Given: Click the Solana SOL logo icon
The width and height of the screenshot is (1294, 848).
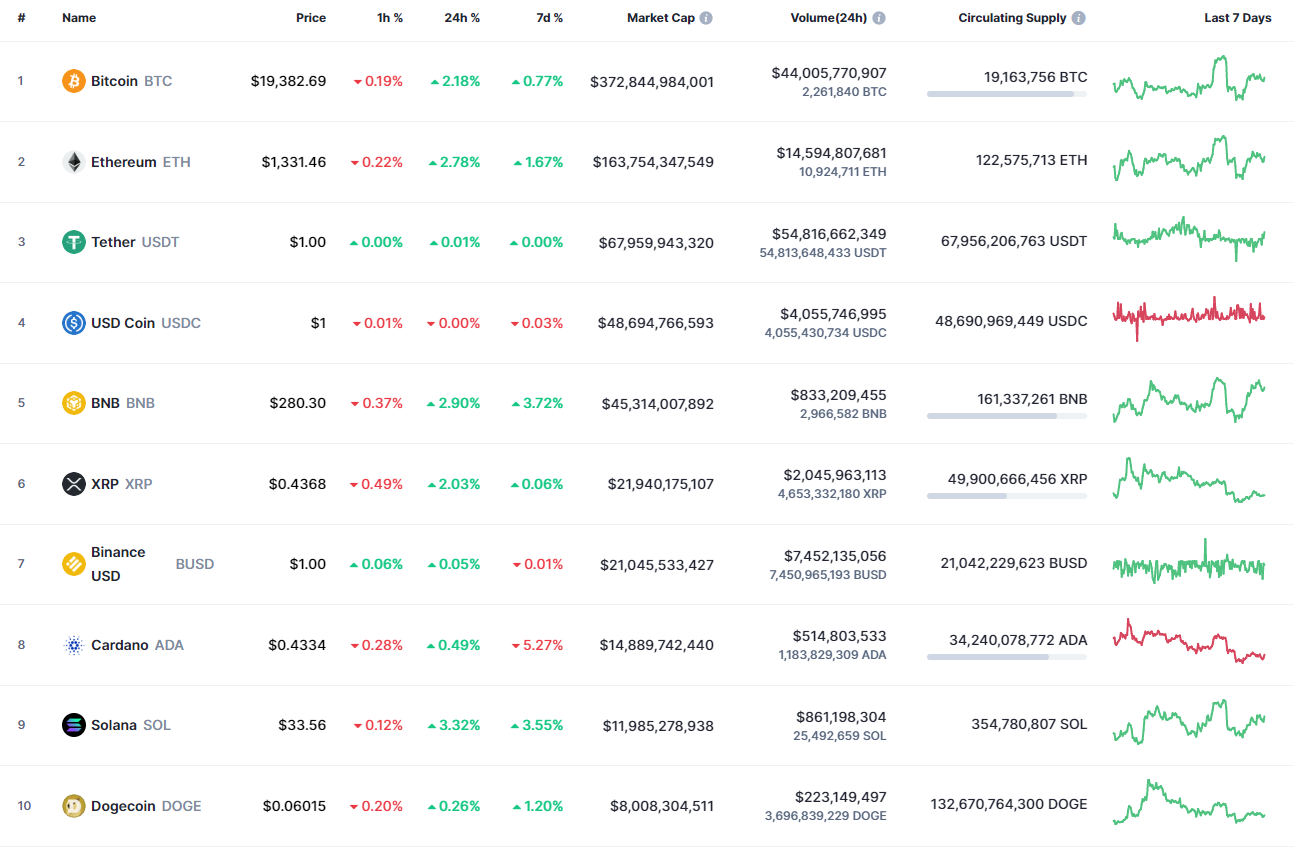Looking at the screenshot, I should coord(73,725).
